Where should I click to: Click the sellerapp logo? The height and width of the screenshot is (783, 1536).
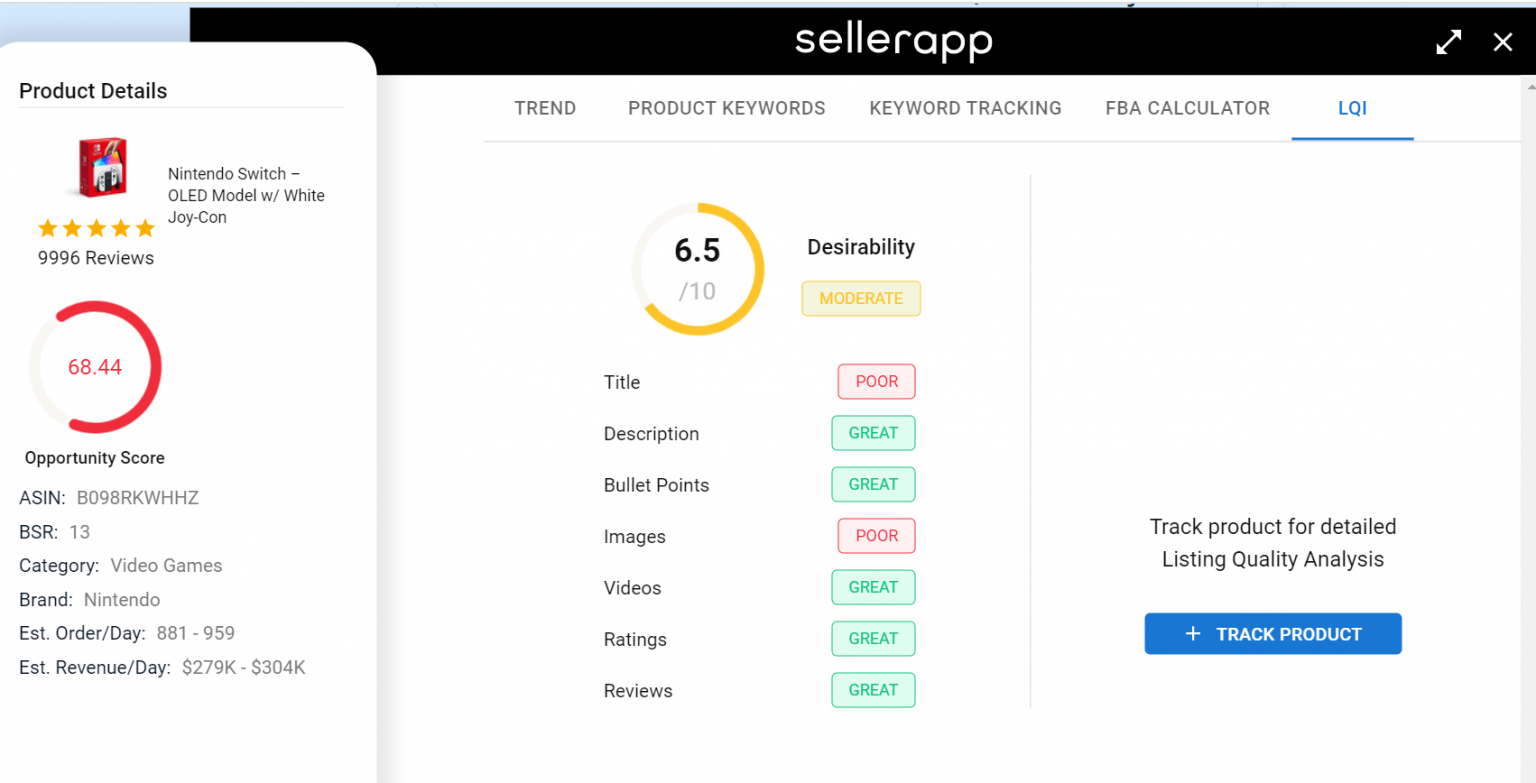pos(893,41)
